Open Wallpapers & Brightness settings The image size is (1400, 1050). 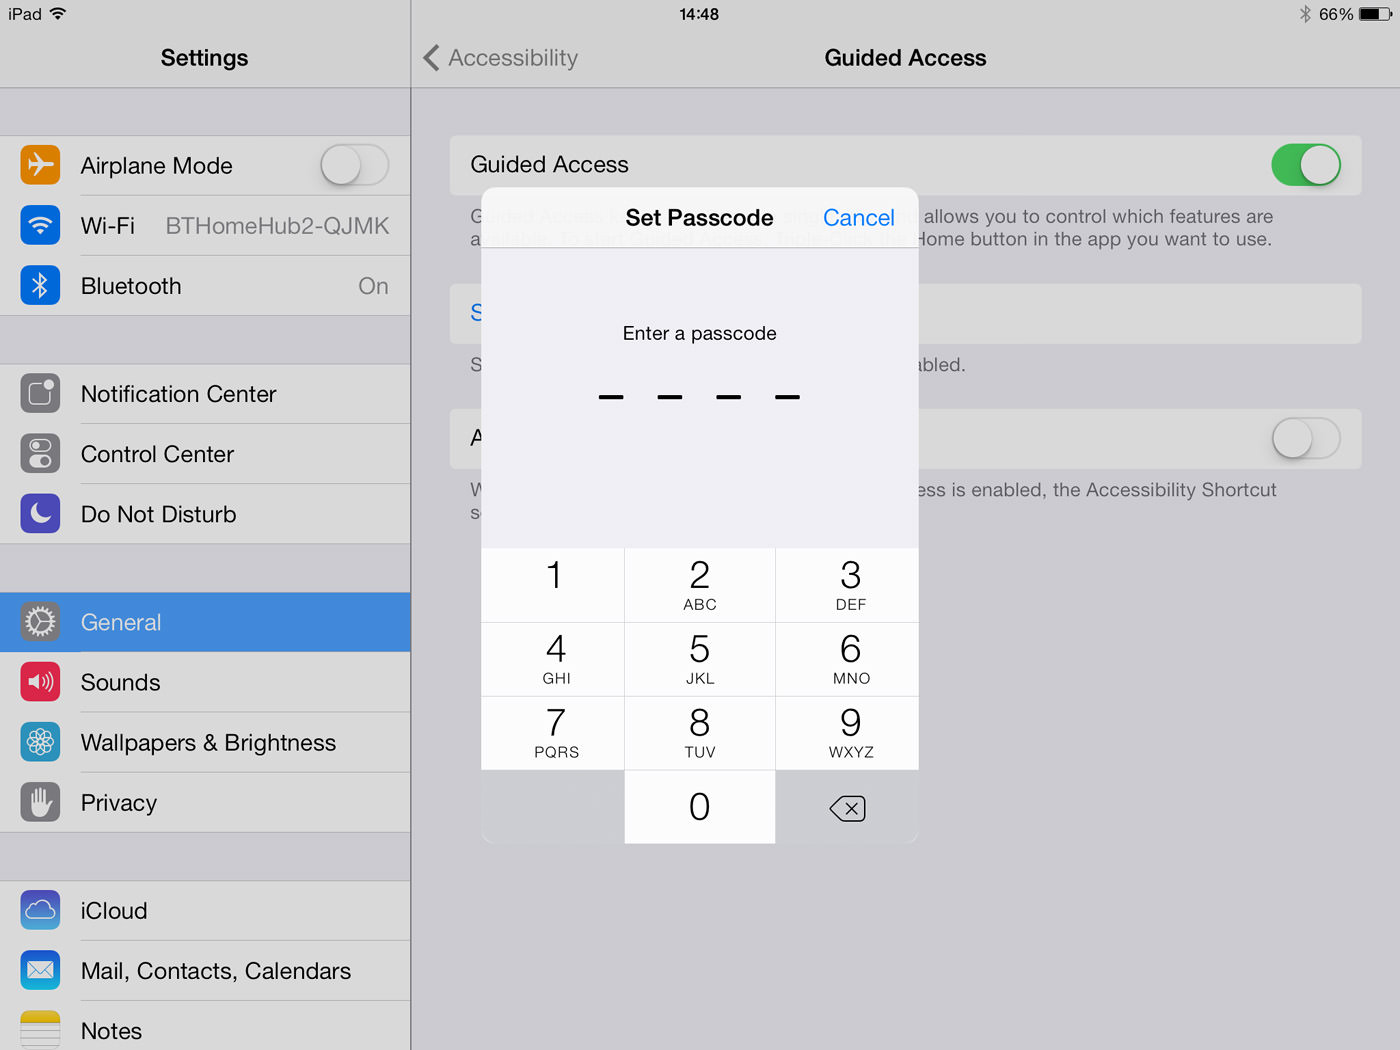(x=205, y=742)
